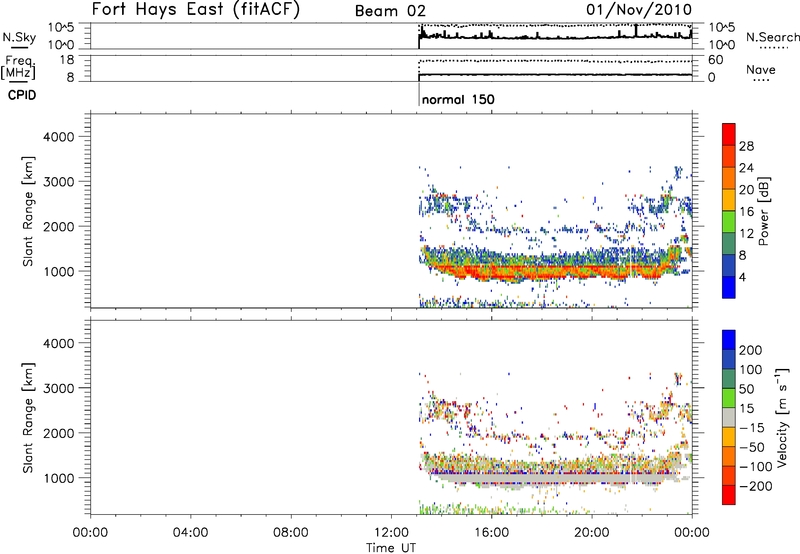
Task: Select the "60" tick on the Nave axis
Action: pos(716,60)
